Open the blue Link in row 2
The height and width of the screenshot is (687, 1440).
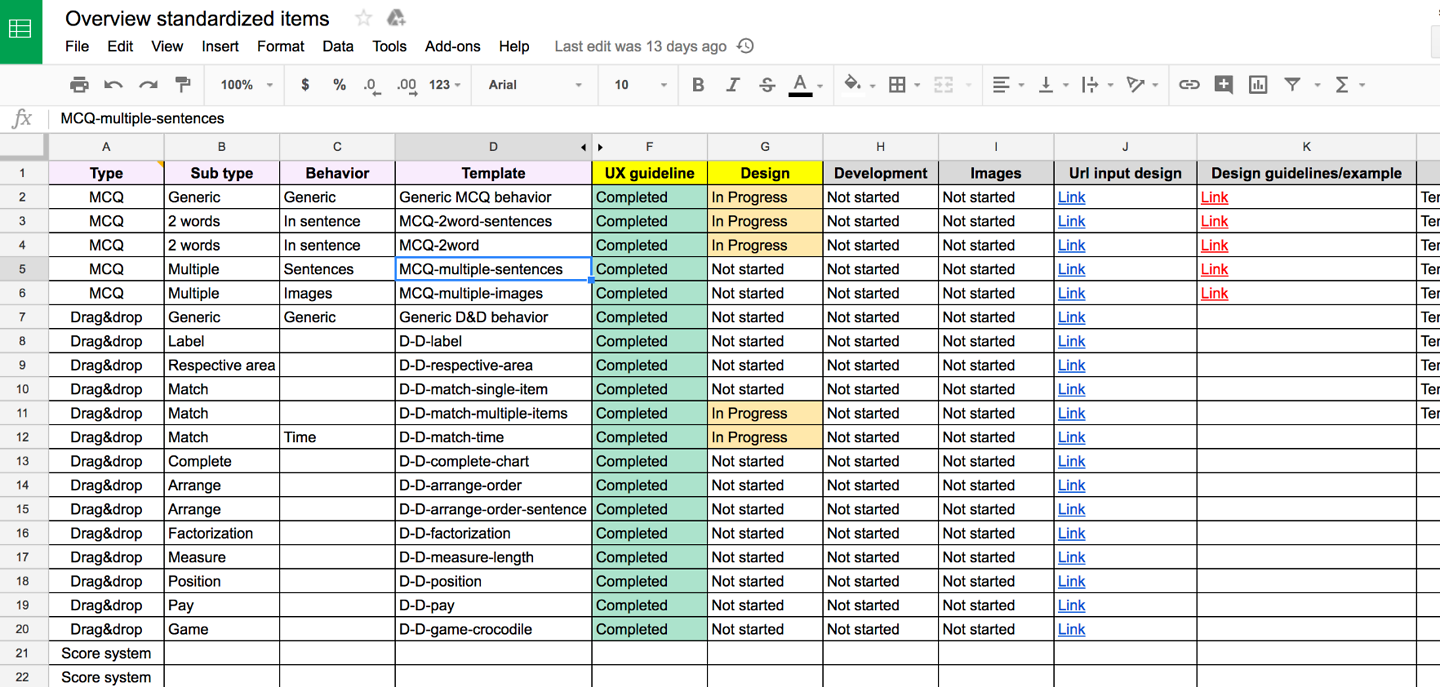(x=1071, y=198)
